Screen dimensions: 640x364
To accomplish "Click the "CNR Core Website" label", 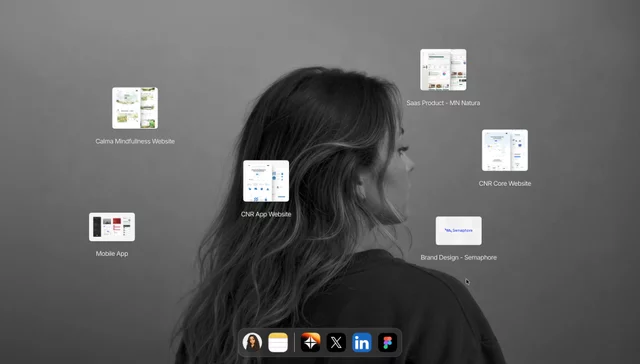I will pos(505,184).
